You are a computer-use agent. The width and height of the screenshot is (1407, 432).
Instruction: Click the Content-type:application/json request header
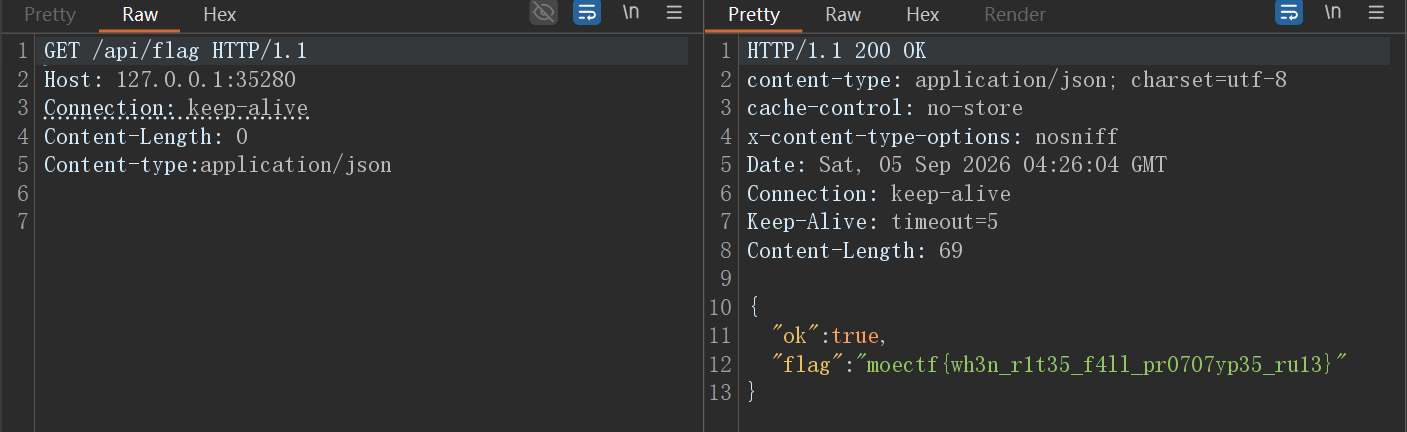[218, 165]
